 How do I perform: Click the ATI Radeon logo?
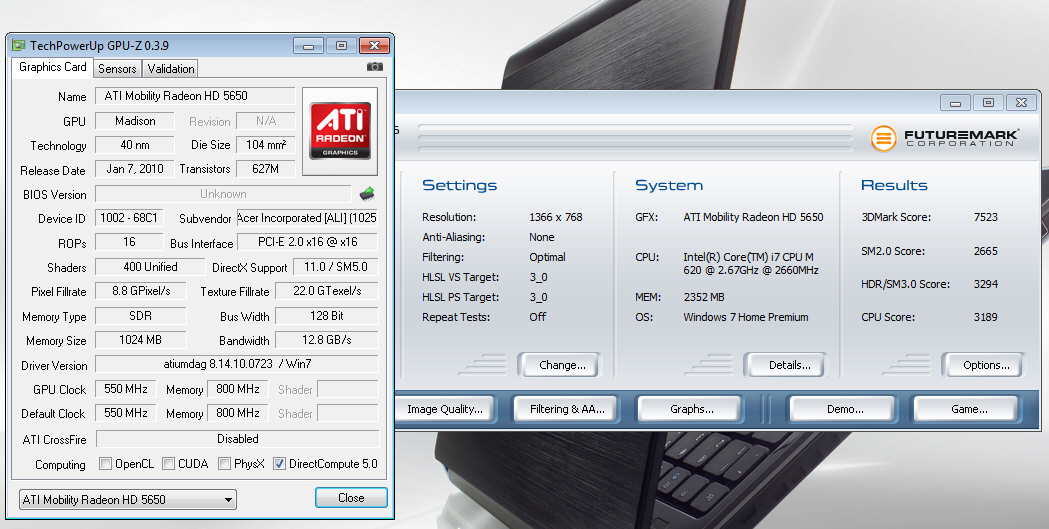point(340,131)
